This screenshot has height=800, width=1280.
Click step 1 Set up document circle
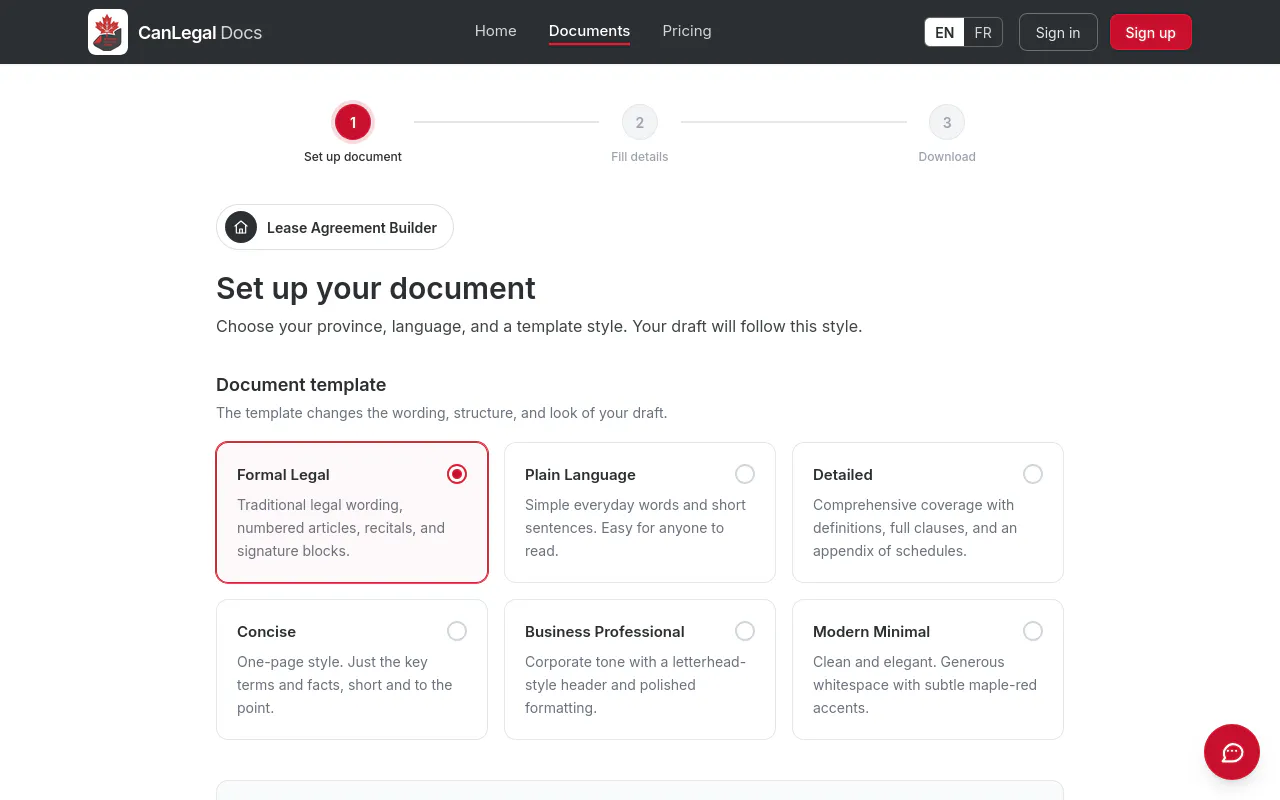[353, 122]
